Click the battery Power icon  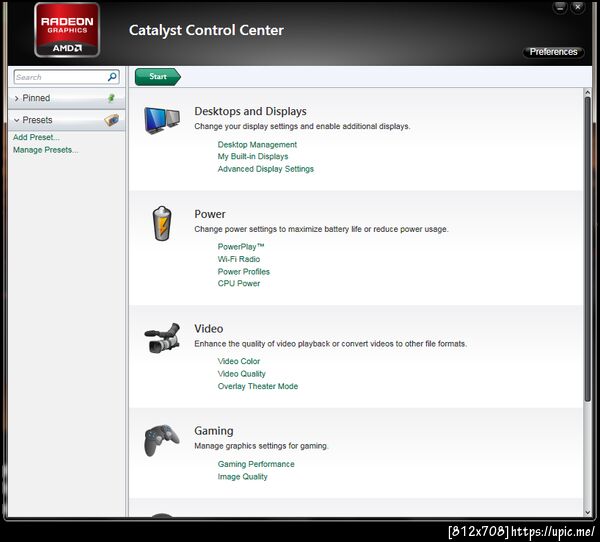(x=162, y=224)
